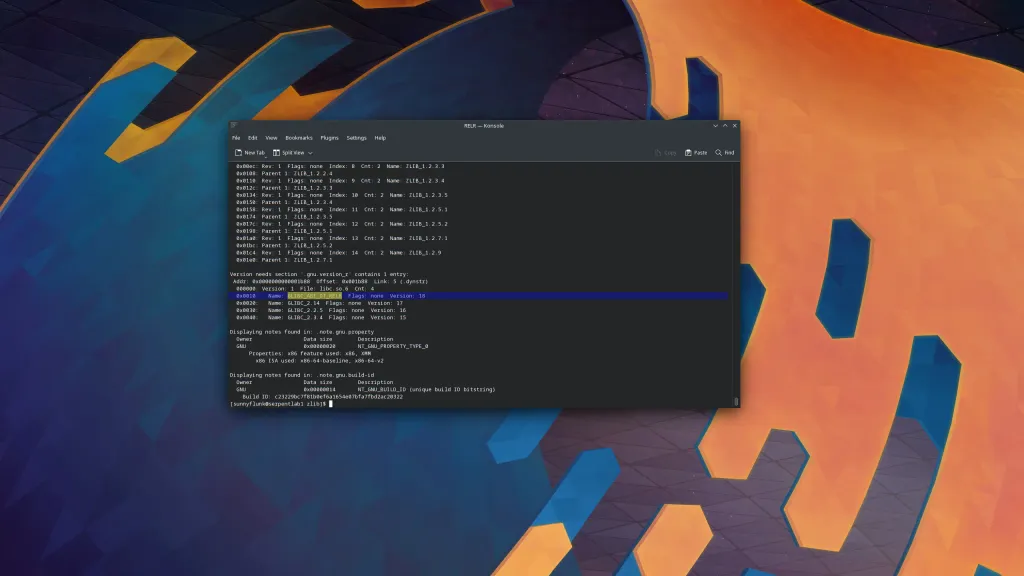
Task: Click the 'Properties: x86 feature used' line
Action: click(x=310, y=353)
